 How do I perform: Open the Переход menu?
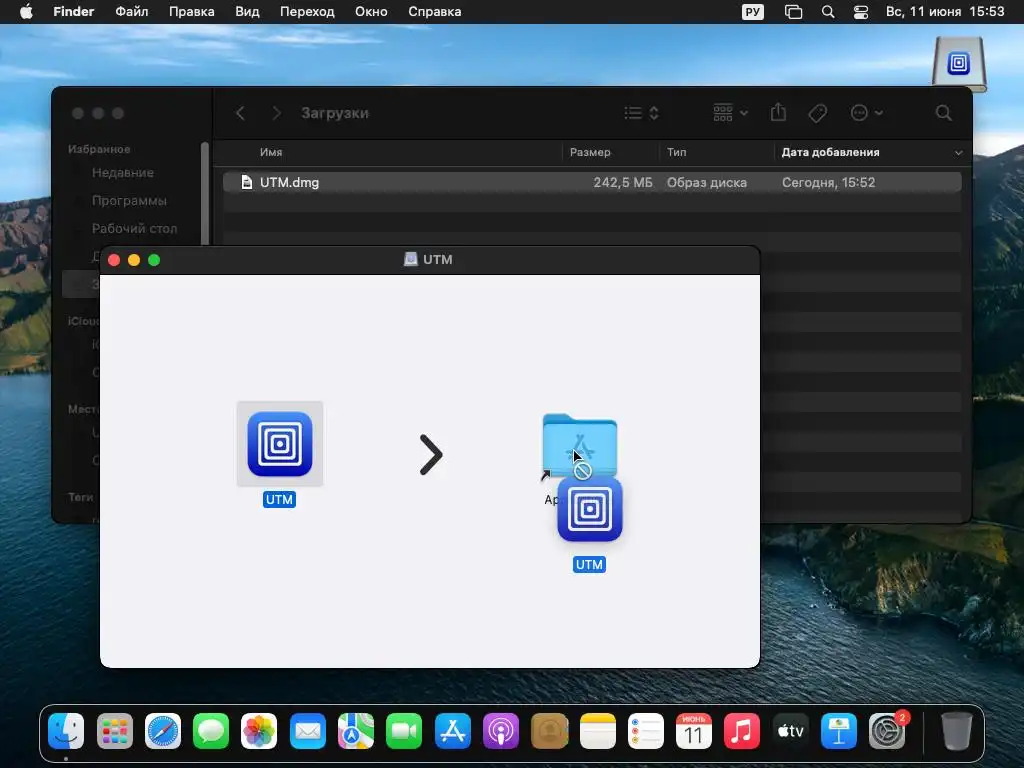307,12
